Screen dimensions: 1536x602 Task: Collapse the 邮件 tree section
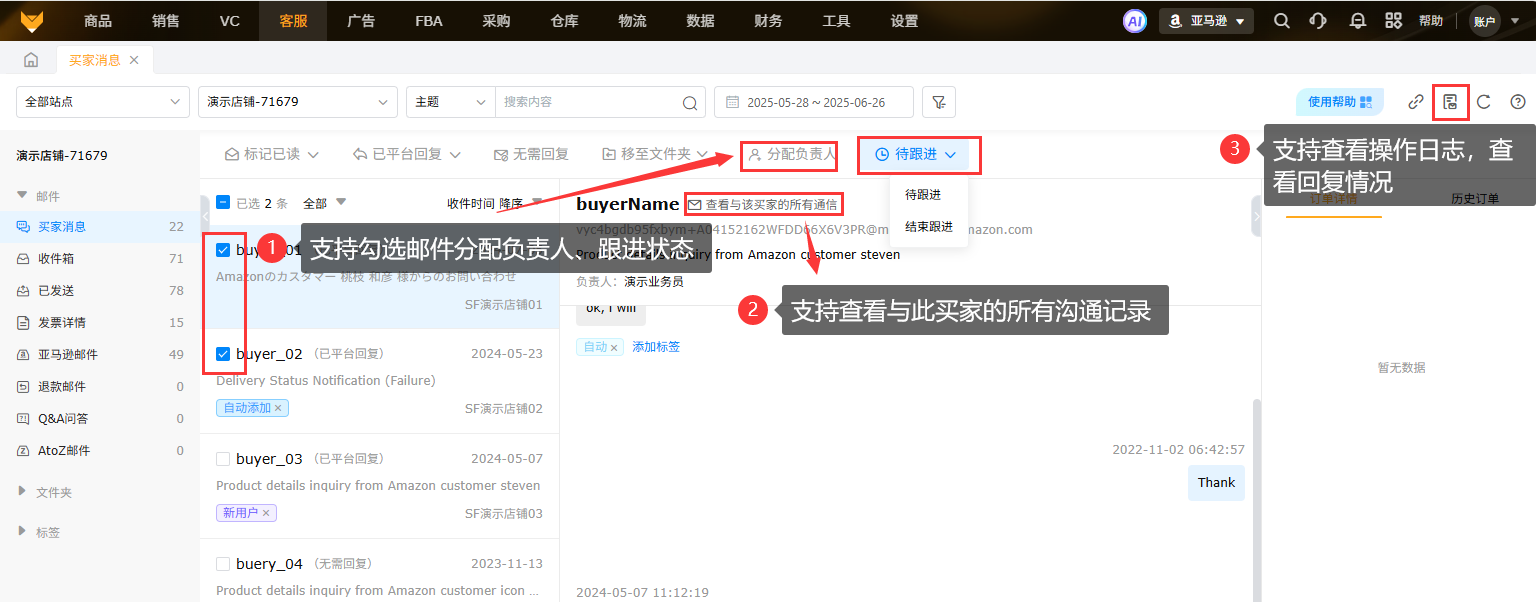(x=22, y=196)
